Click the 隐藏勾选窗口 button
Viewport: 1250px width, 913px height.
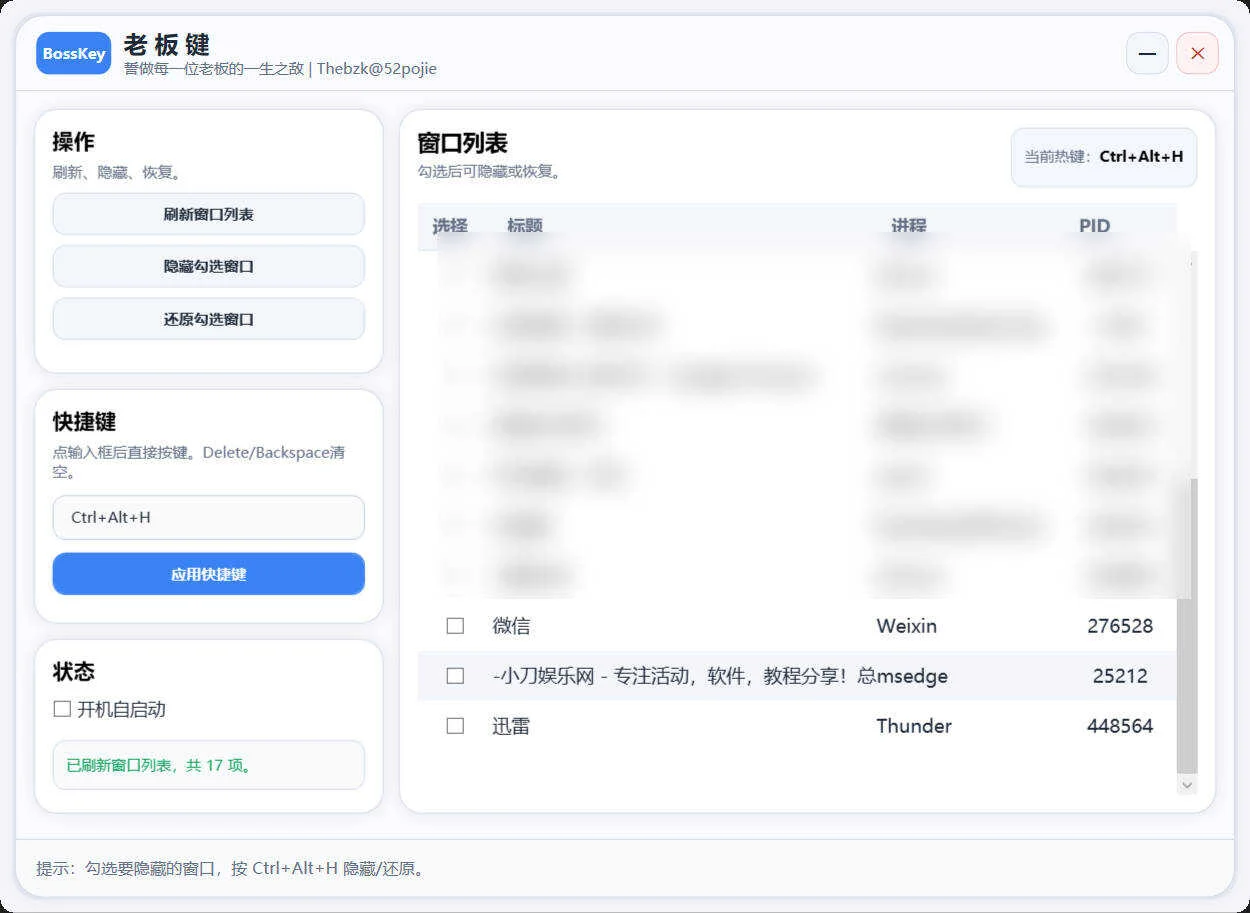coord(208,266)
